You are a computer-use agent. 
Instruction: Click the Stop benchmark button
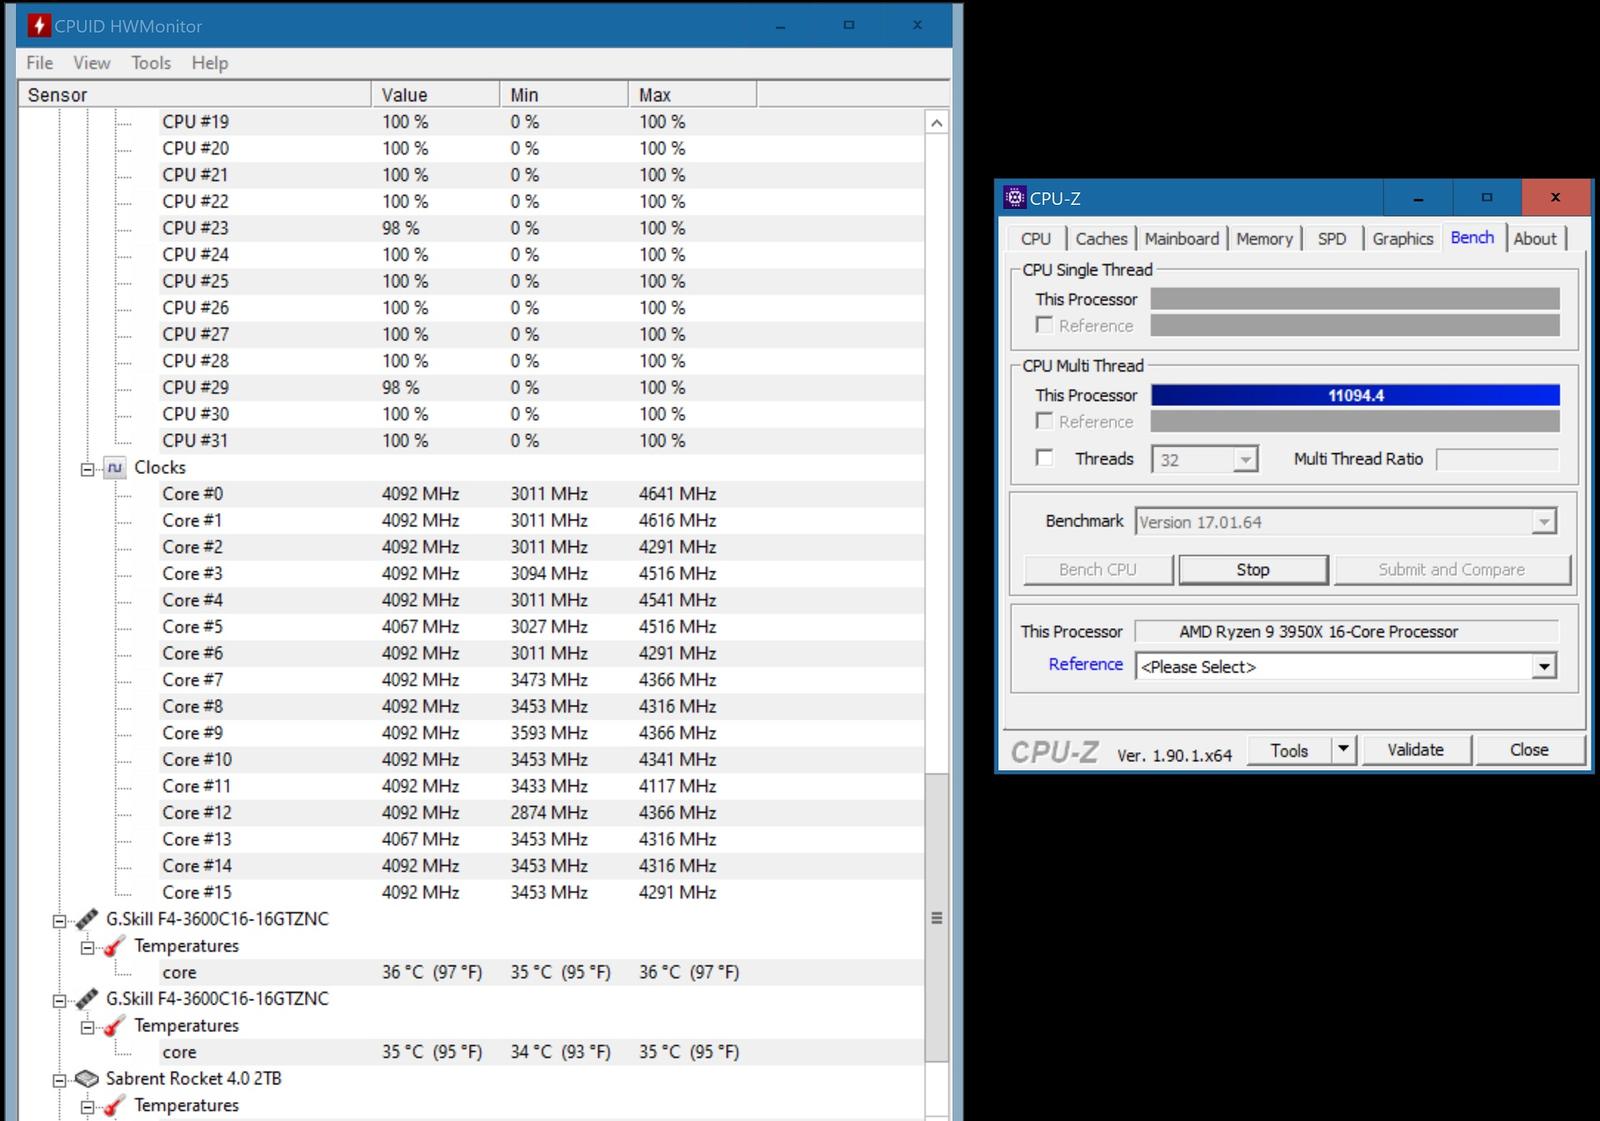tap(1253, 570)
